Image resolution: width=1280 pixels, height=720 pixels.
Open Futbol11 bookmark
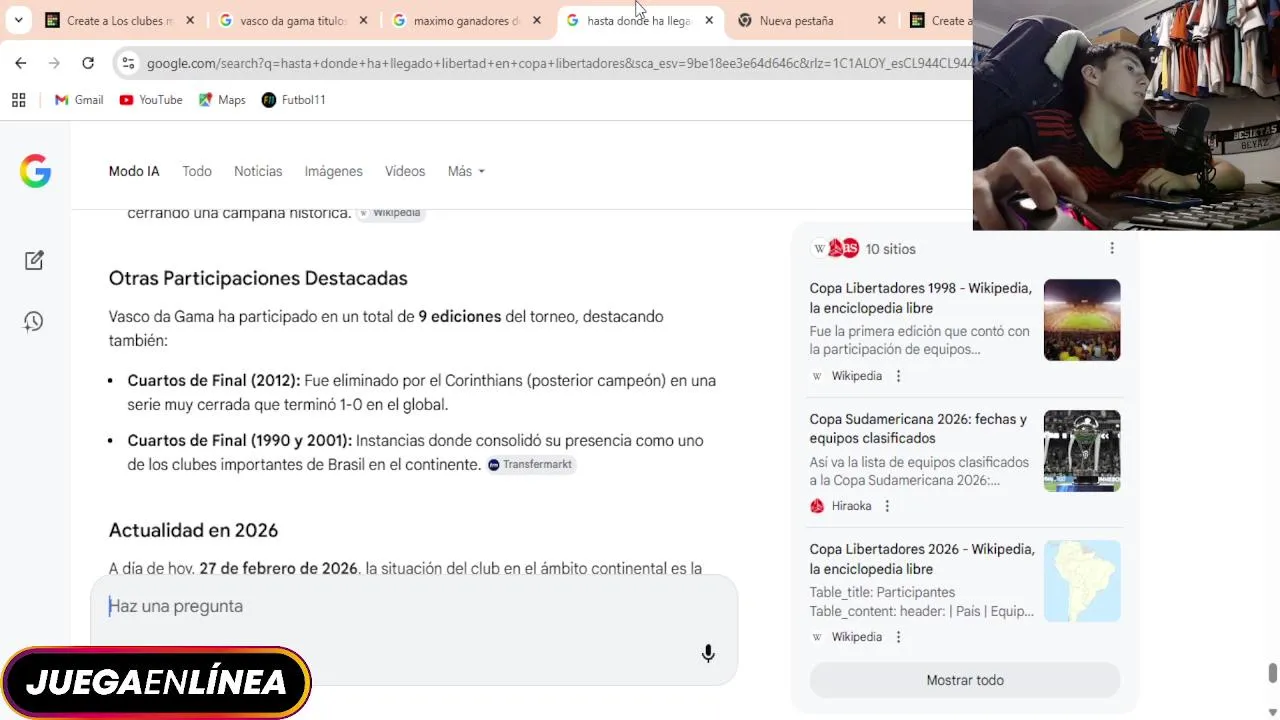[x=294, y=100]
